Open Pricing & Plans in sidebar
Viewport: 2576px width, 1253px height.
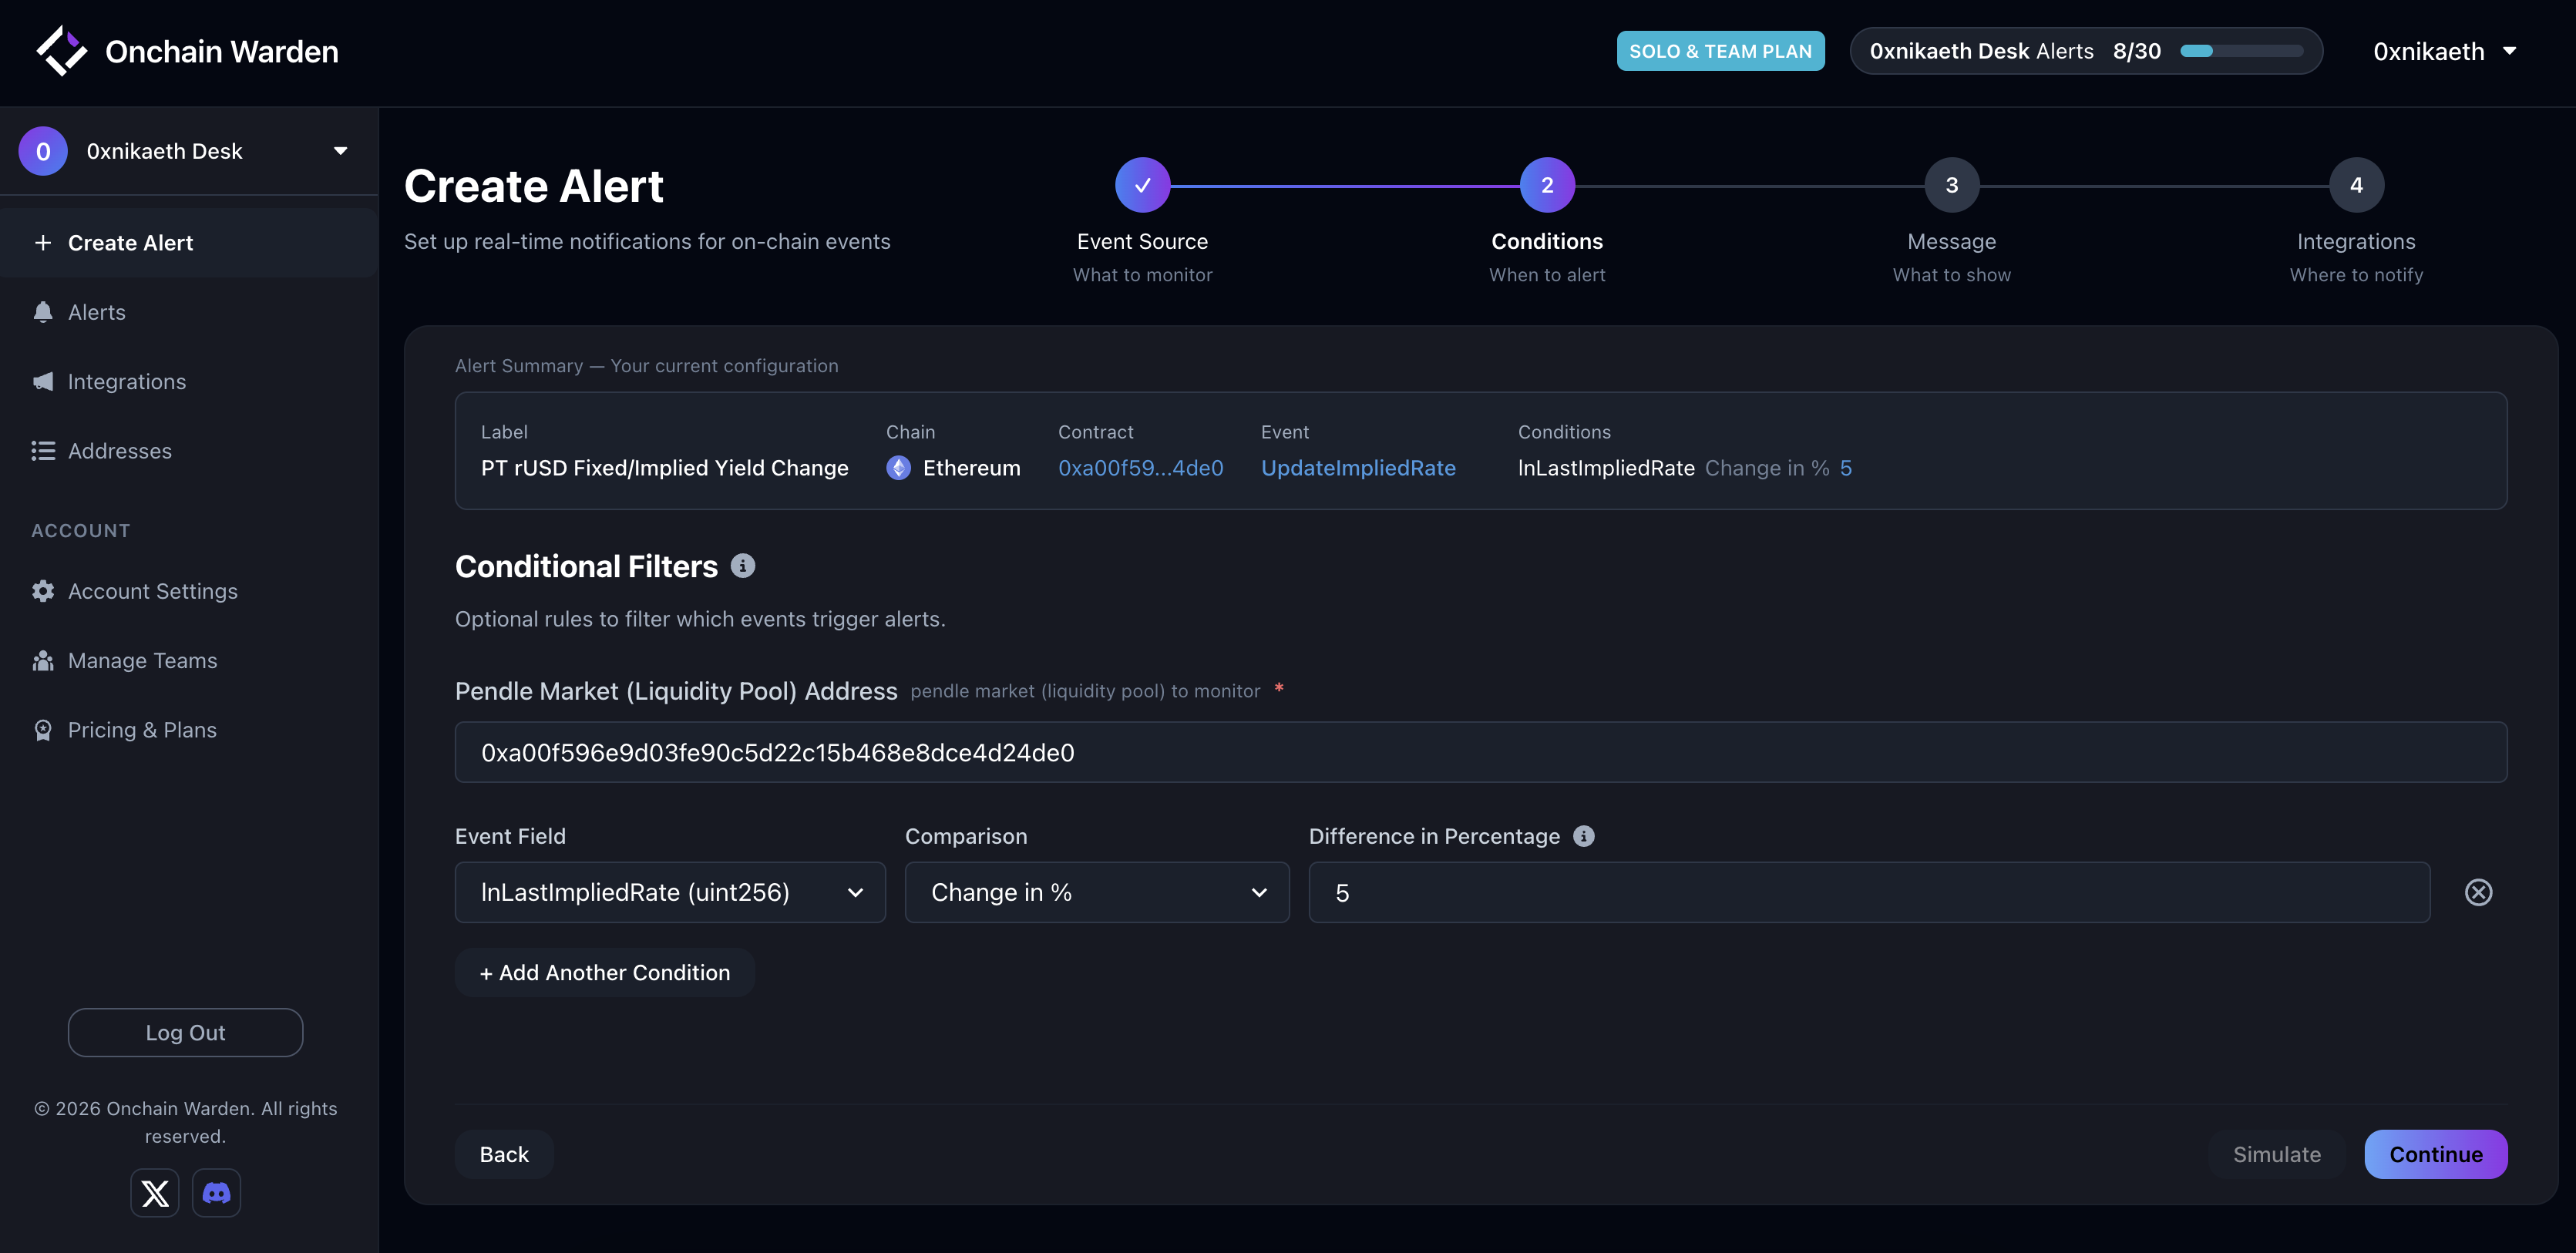[x=141, y=730]
